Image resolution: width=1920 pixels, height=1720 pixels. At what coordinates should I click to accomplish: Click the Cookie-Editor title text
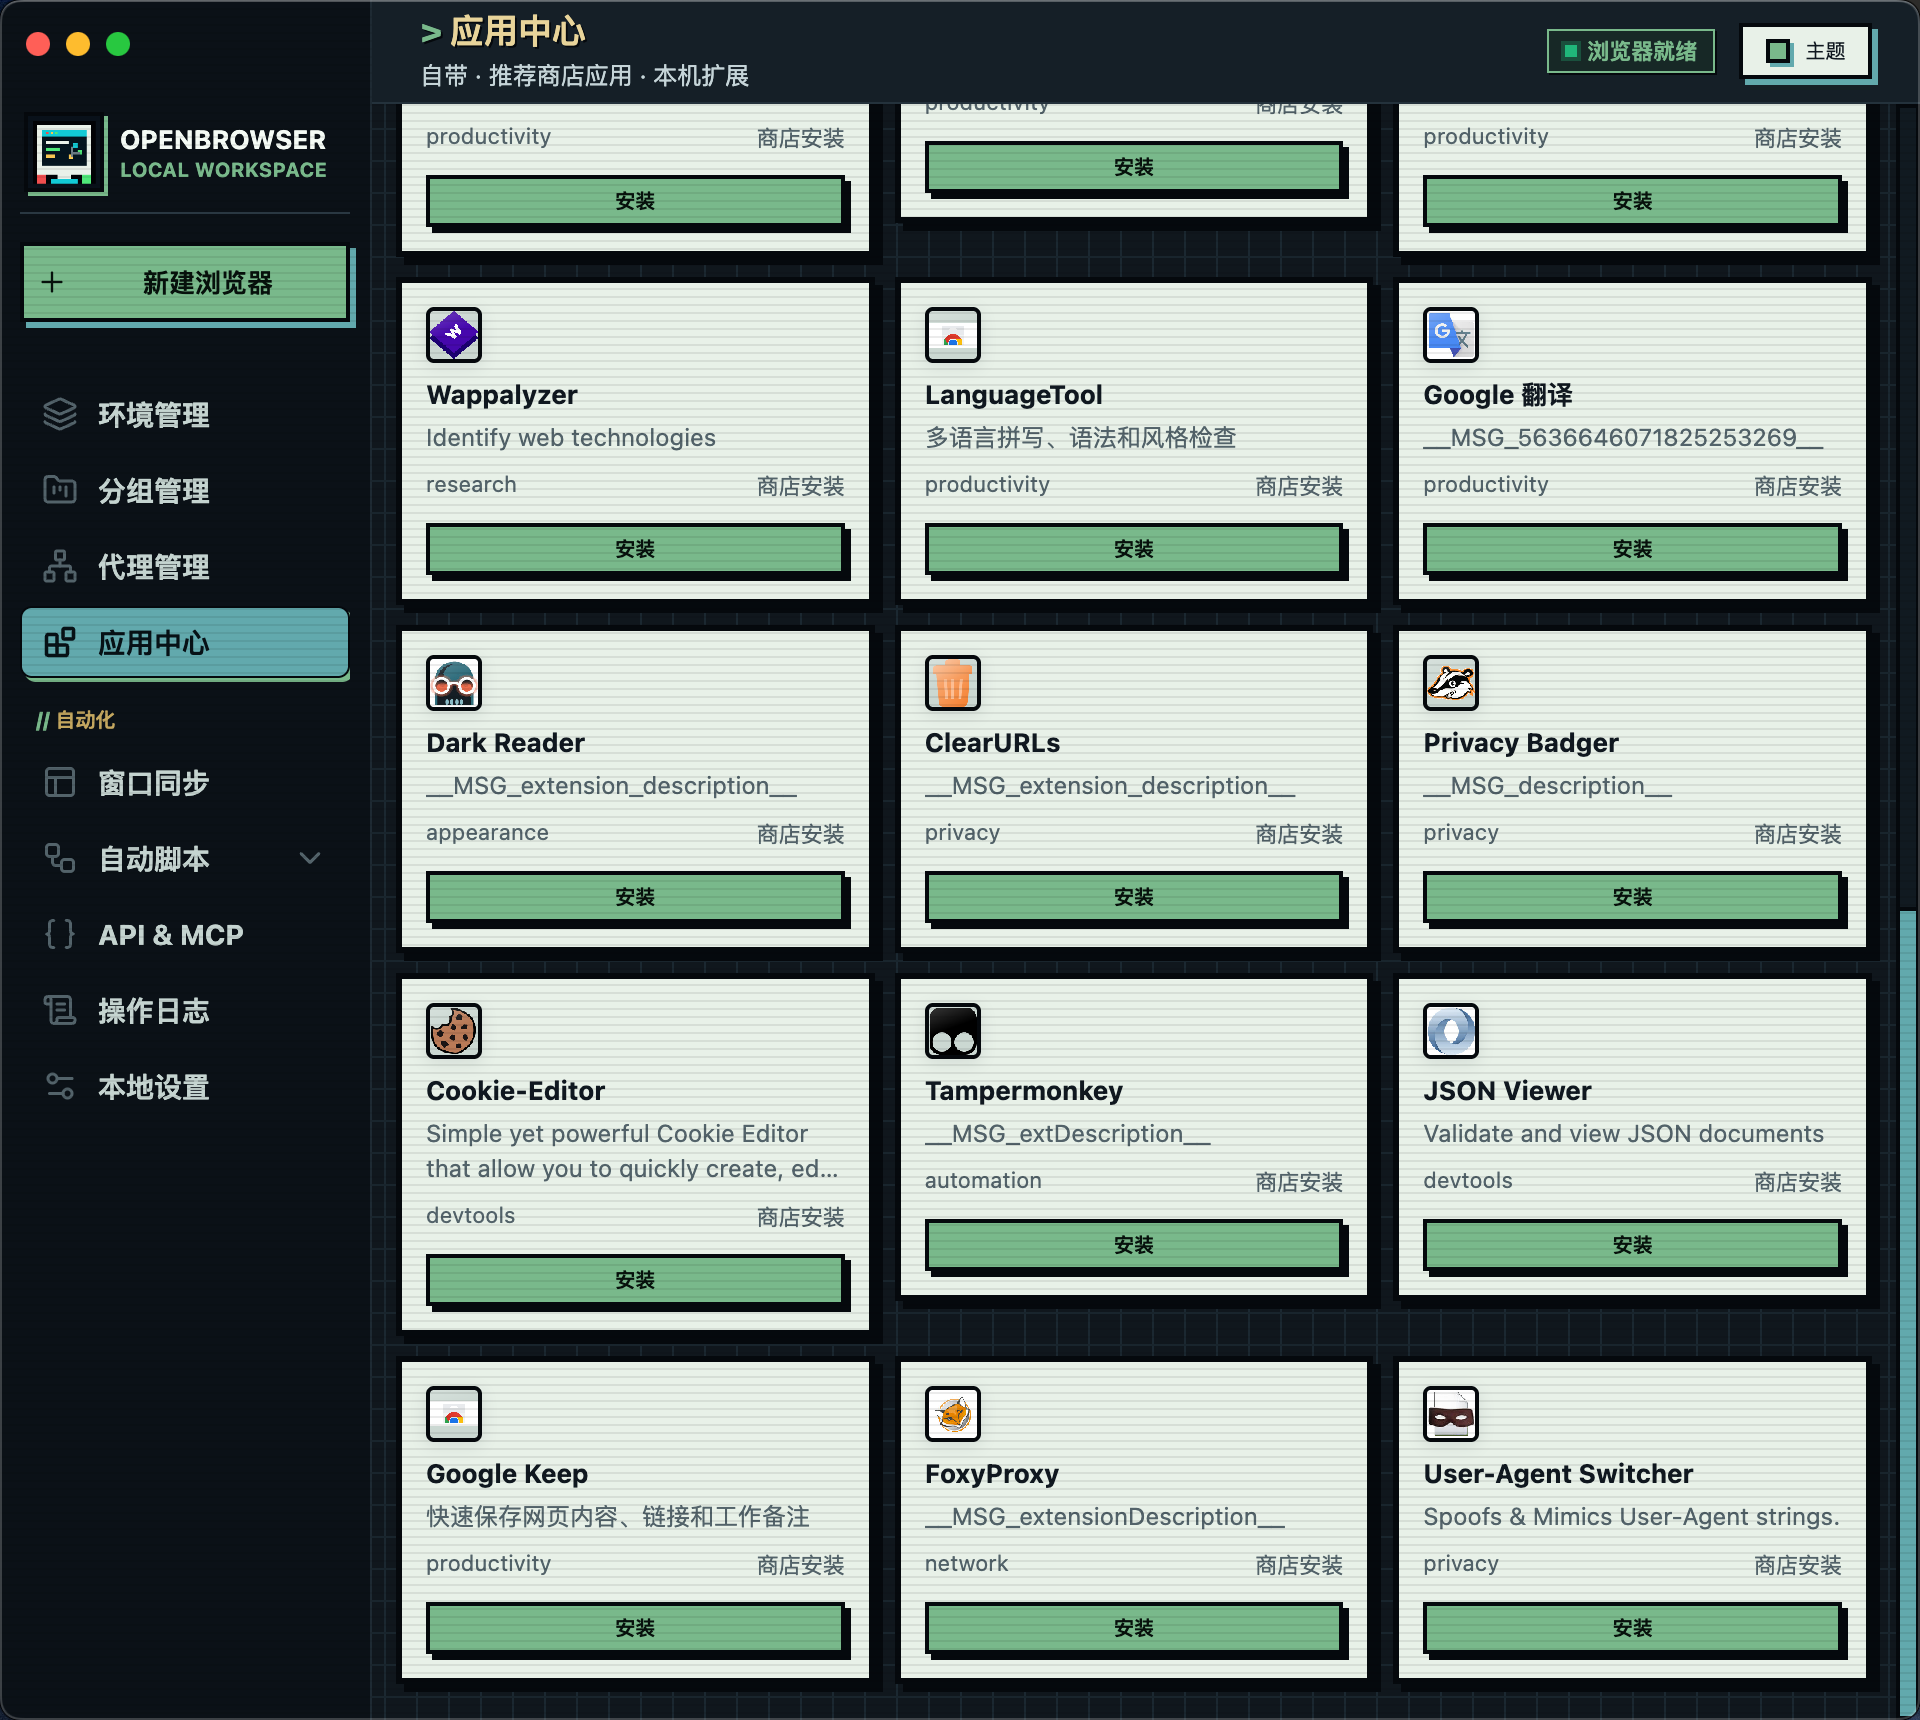click(x=515, y=1091)
